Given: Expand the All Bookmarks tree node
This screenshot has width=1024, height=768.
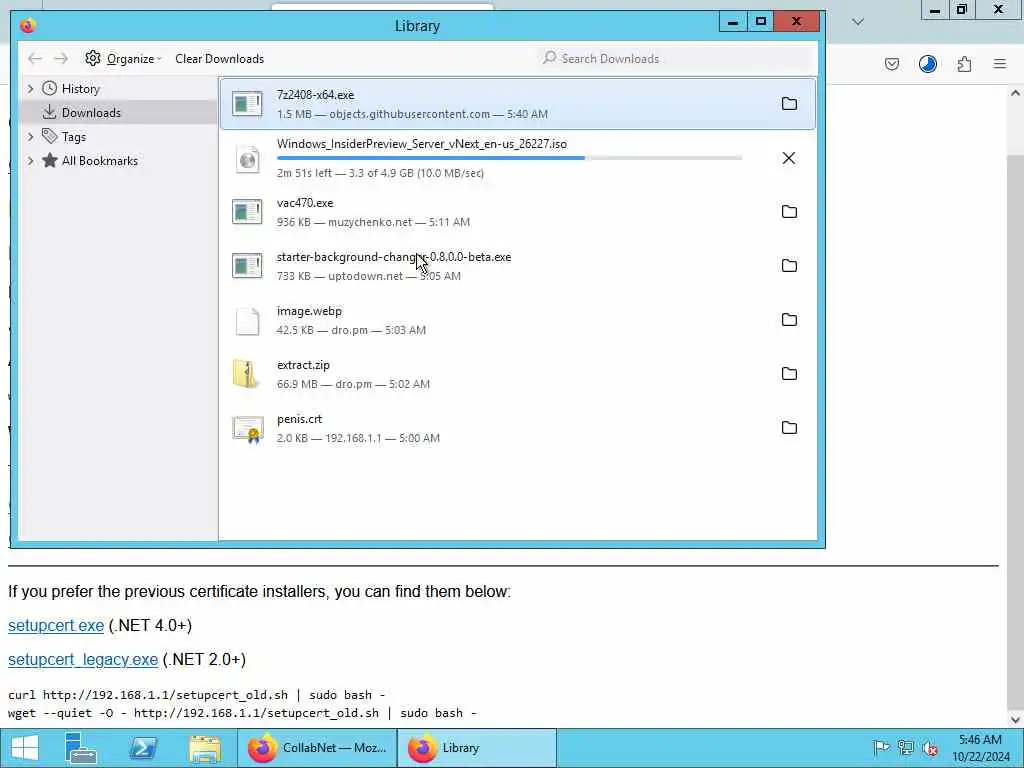Looking at the screenshot, I should pyautogui.click(x=30, y=161).
